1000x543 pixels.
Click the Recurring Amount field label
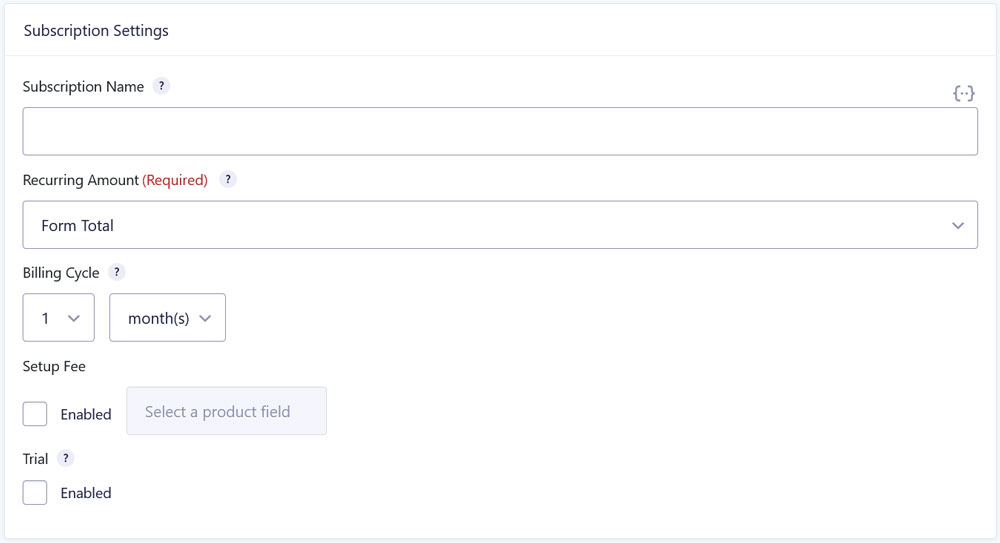81,180
